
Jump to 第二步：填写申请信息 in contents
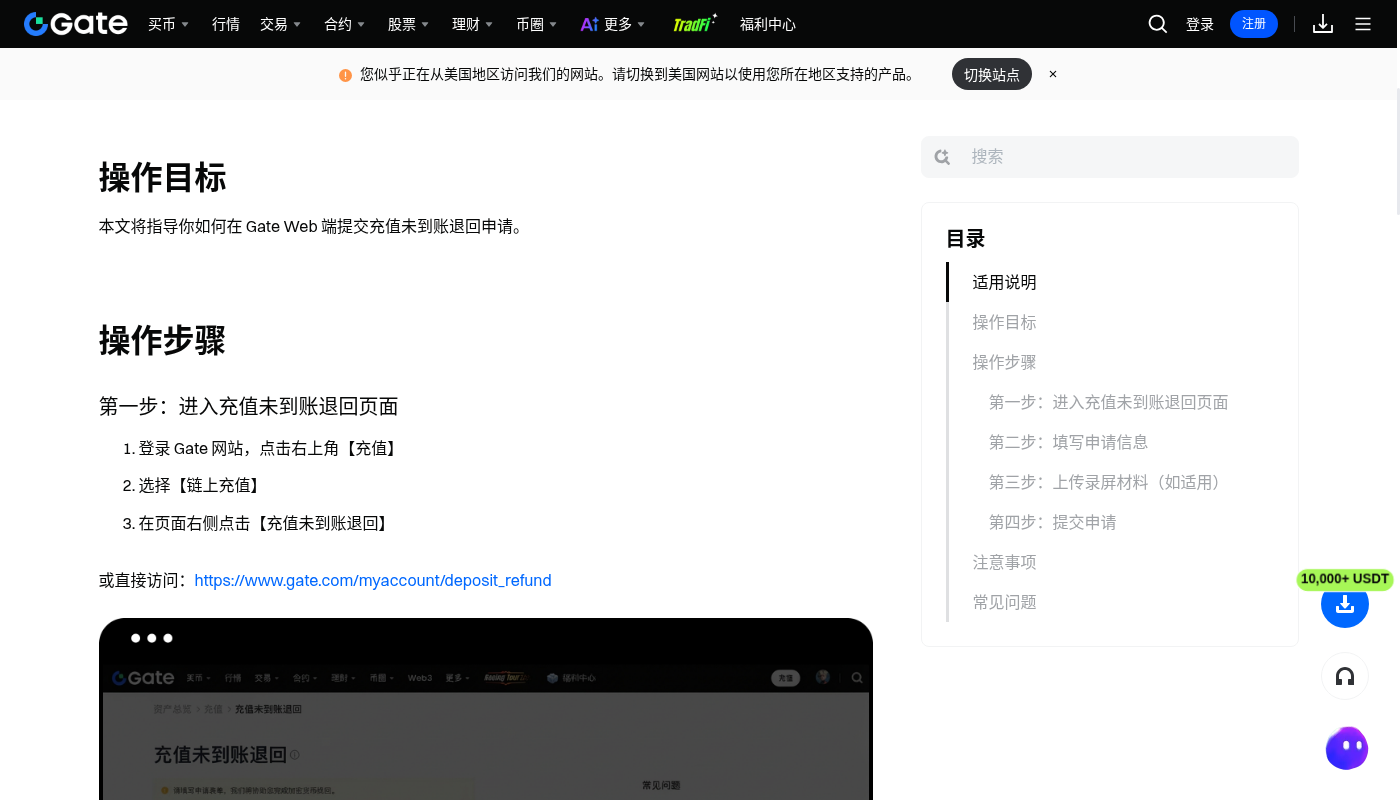(1069, 442)
